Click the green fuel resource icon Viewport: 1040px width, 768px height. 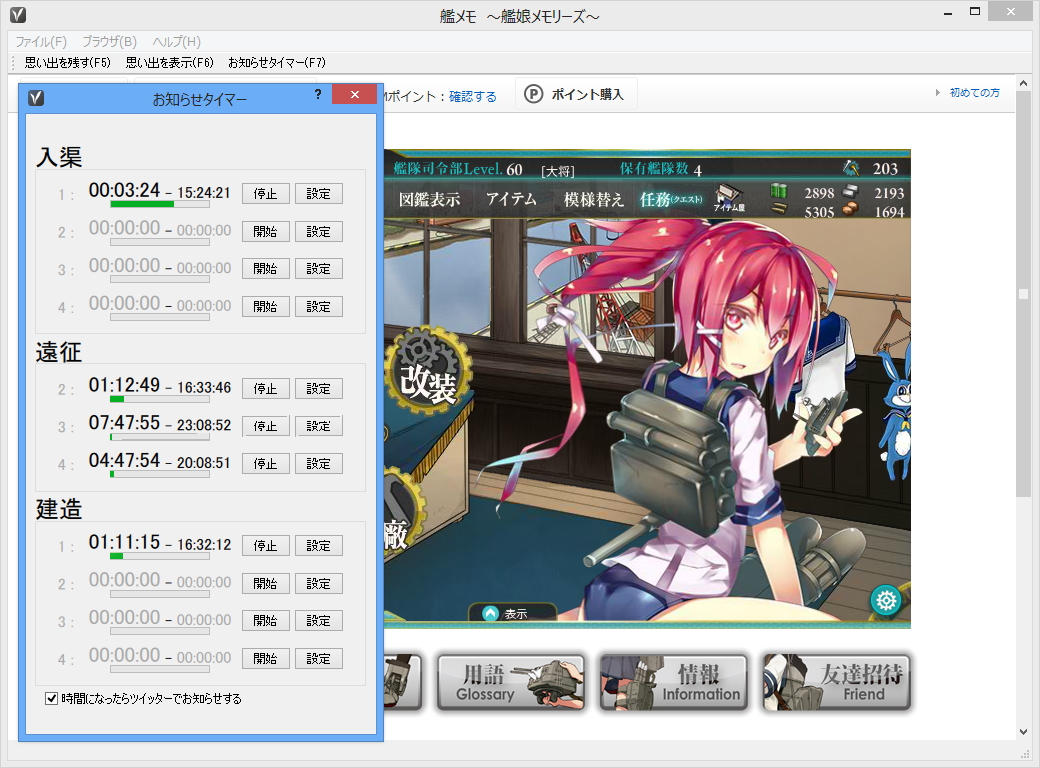coord(779,192)
